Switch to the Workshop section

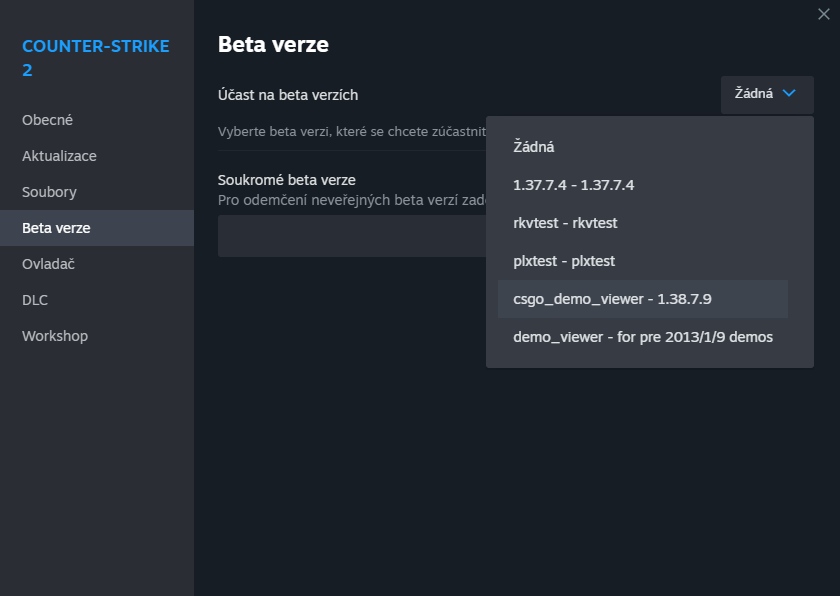coord(55,335)
